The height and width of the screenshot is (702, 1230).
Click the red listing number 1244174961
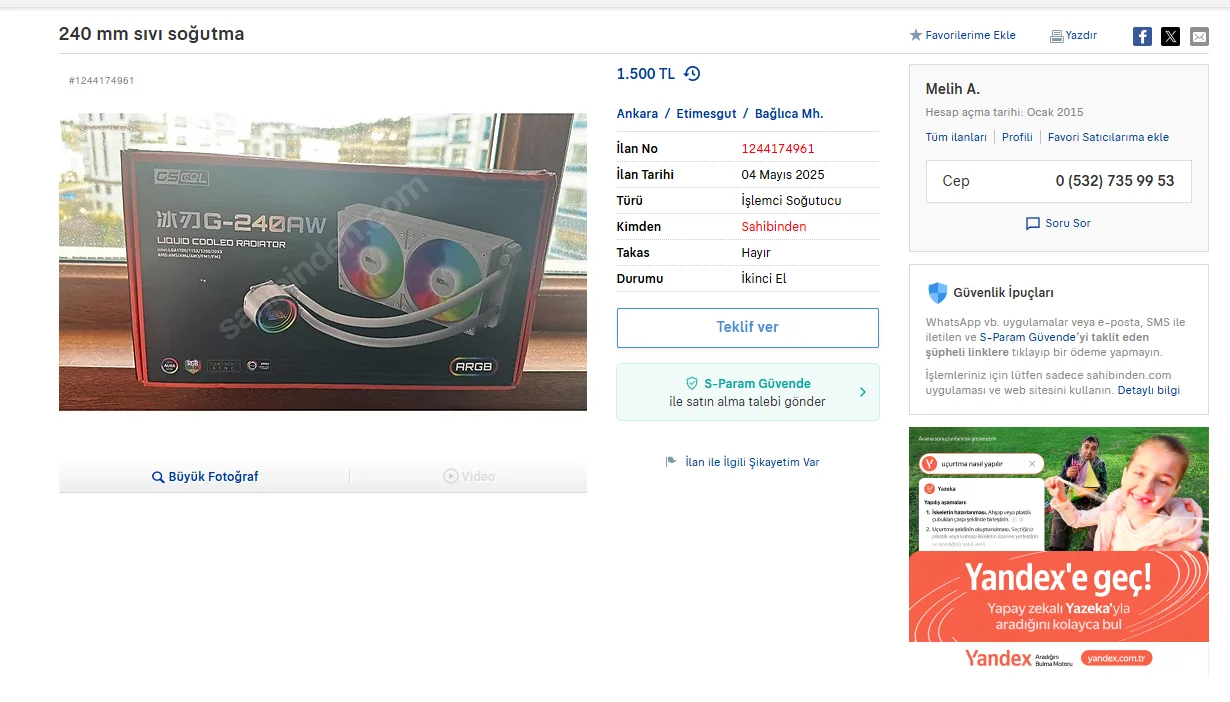pyautogui.click(x=778, y=149)
